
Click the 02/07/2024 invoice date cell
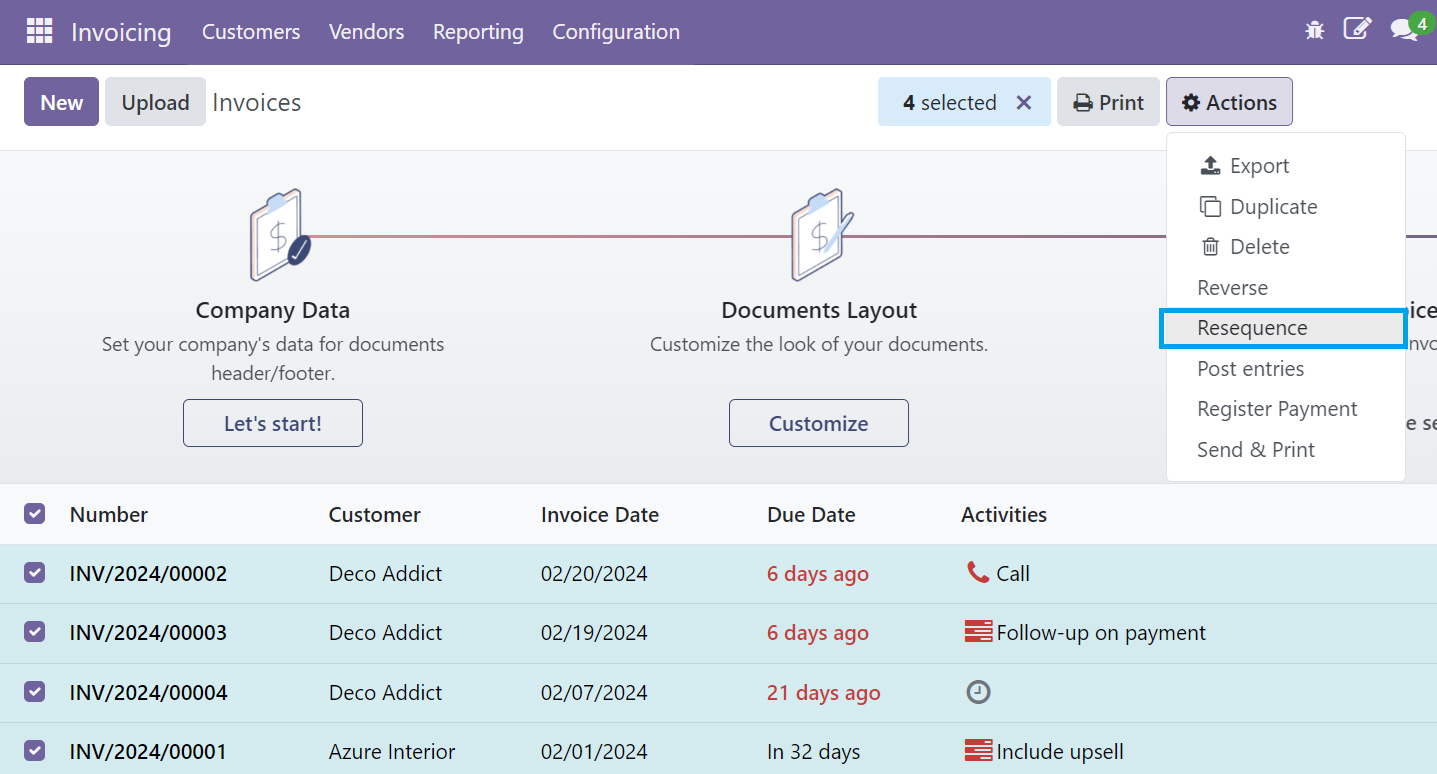594,692
